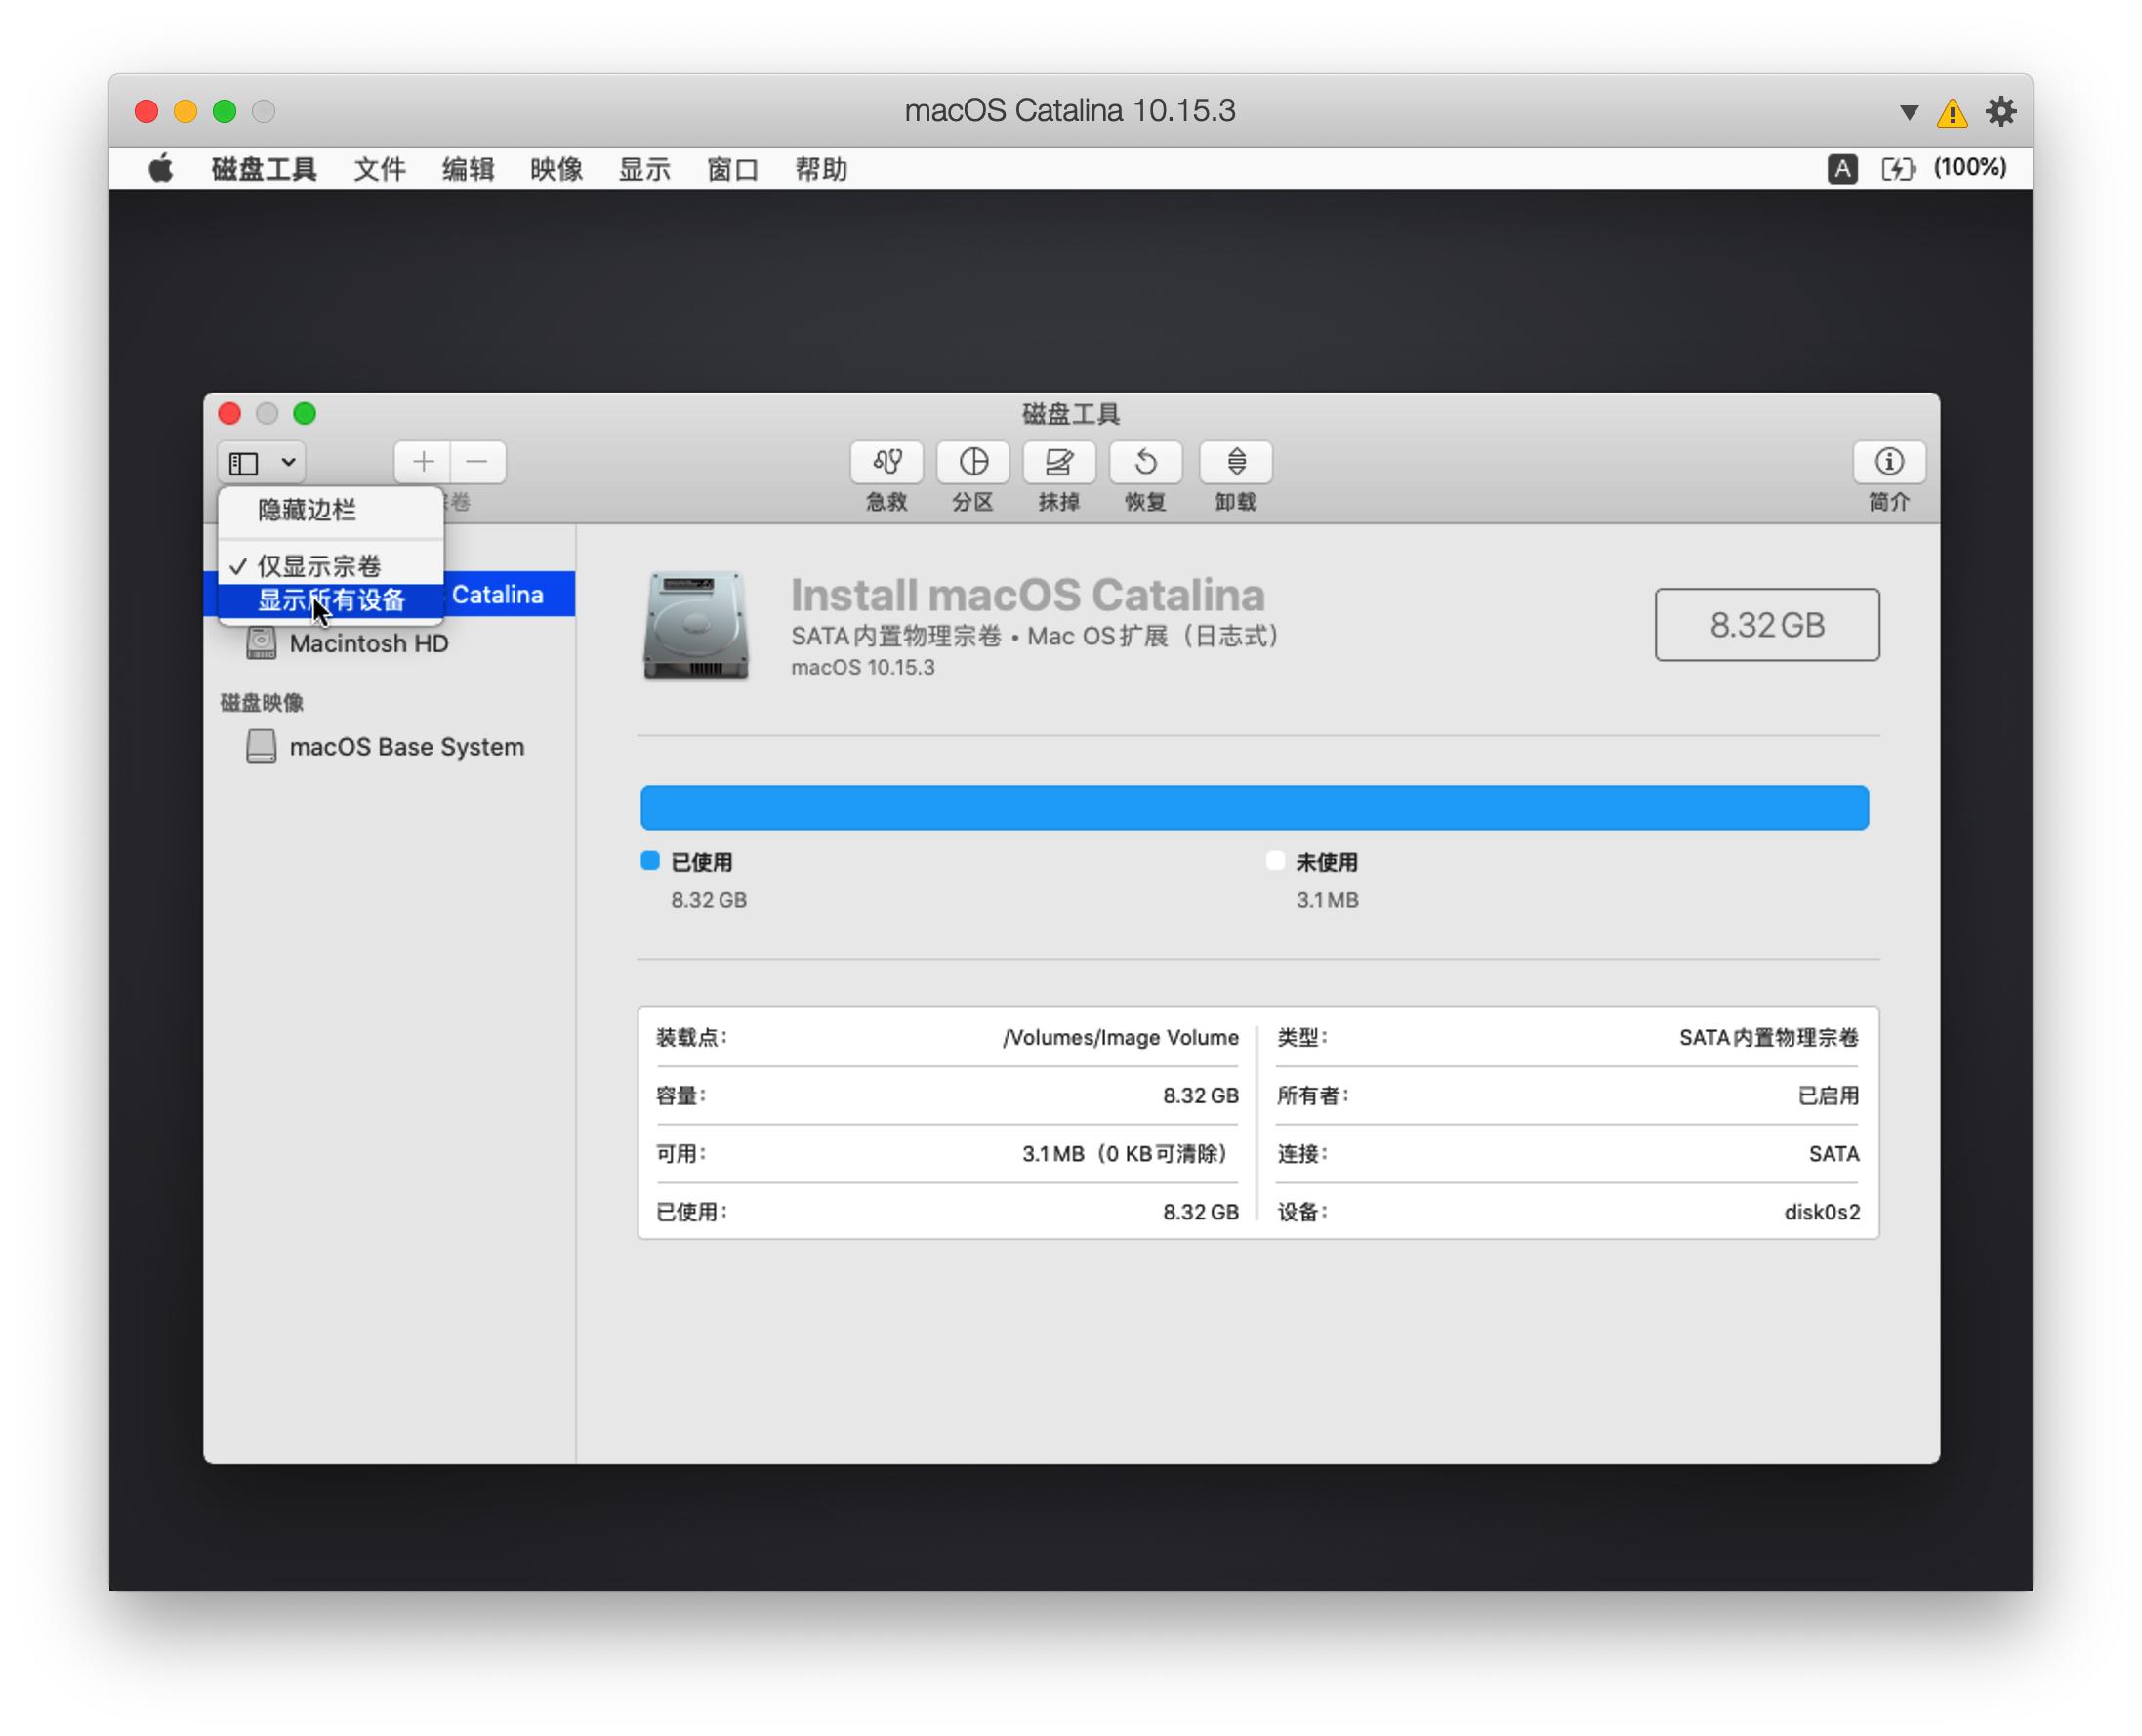Screen dimensions: 2142x1736
Task: Open the Partition (分区) tool
Action: (973, 462)
